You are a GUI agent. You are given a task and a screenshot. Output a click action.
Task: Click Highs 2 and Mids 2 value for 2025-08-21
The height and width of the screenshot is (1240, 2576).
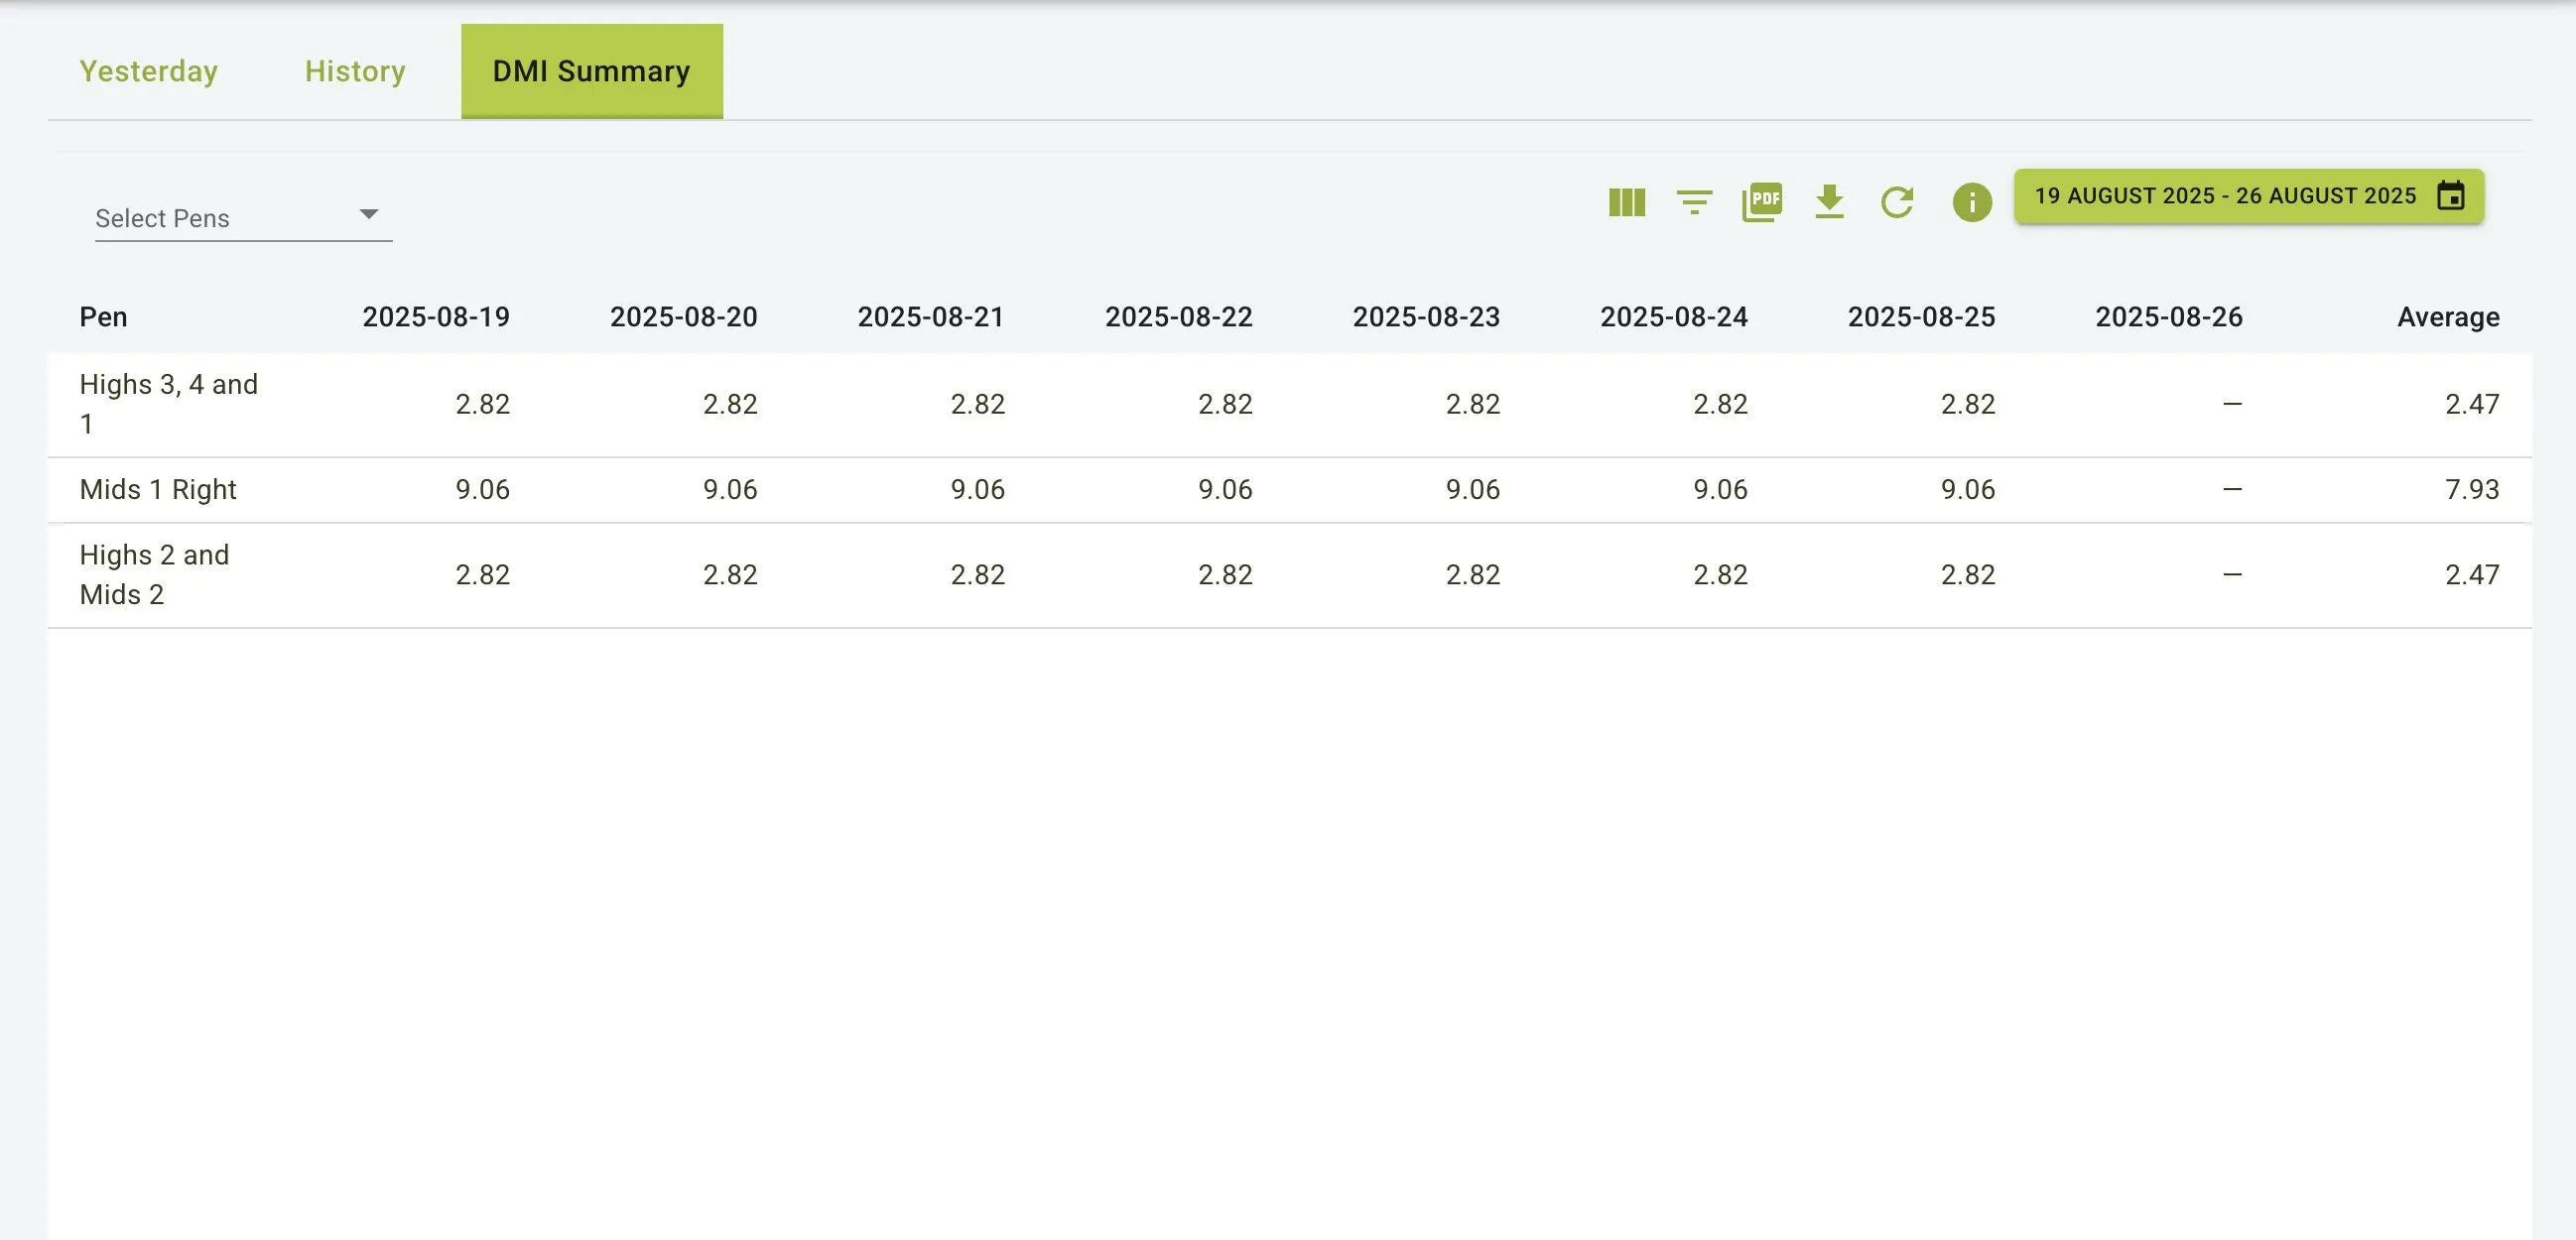978,575
